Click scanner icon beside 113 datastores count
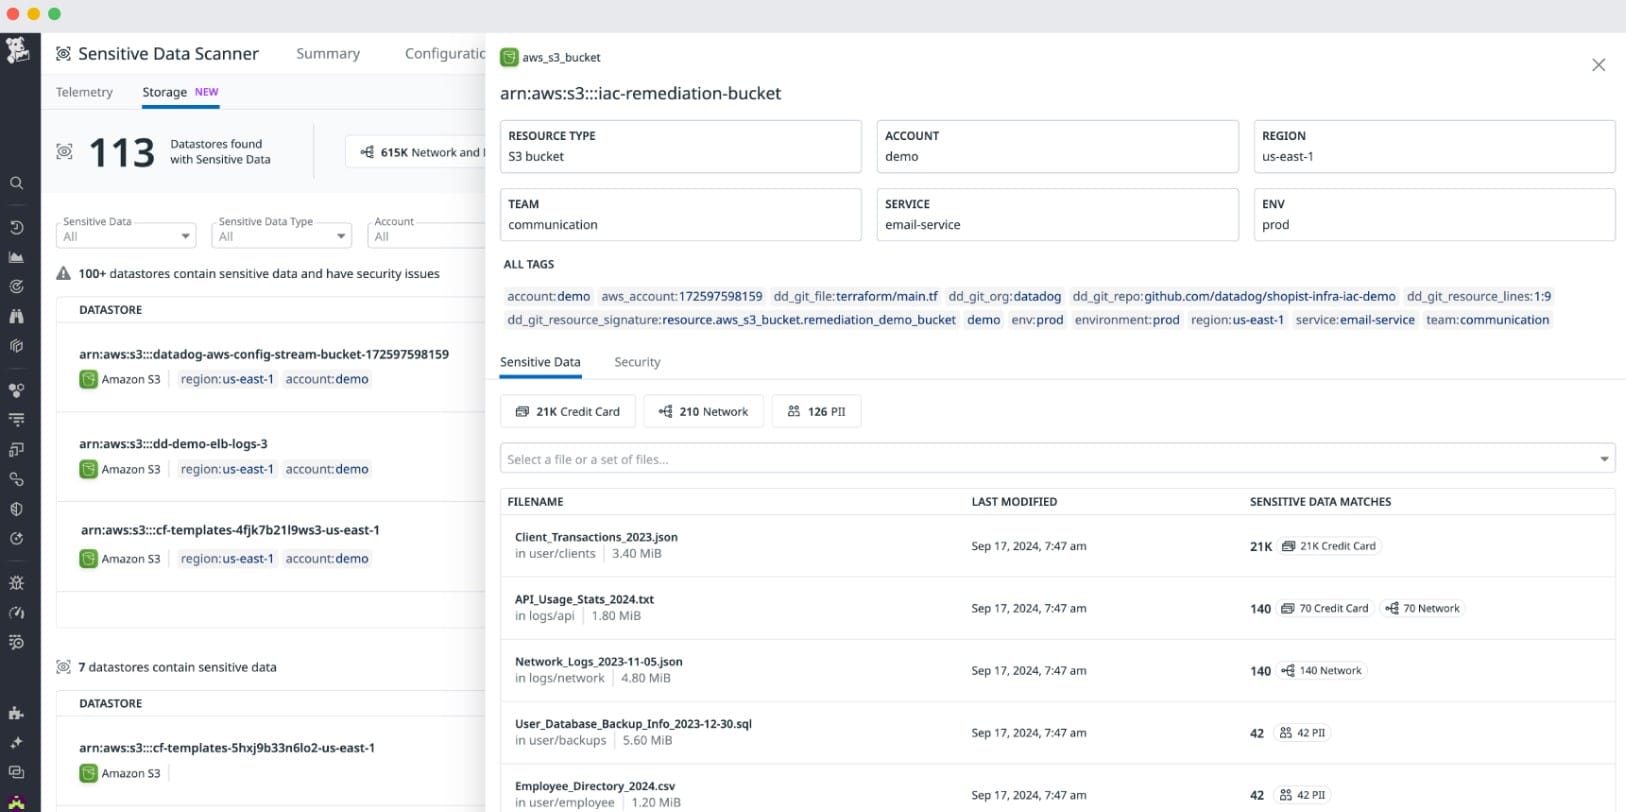This screenshot has height=812, width=1626. [x=64, y=151]
